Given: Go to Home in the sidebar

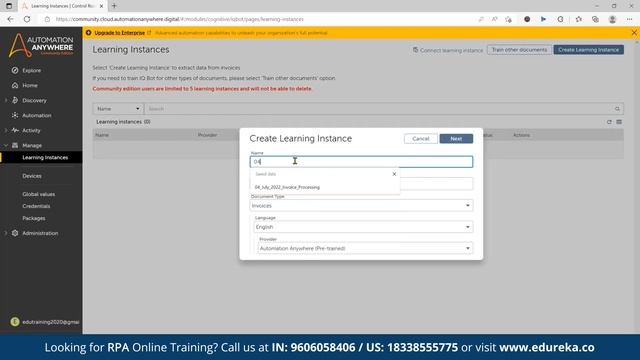Looking at the screenshot, I should coord(30,85).
